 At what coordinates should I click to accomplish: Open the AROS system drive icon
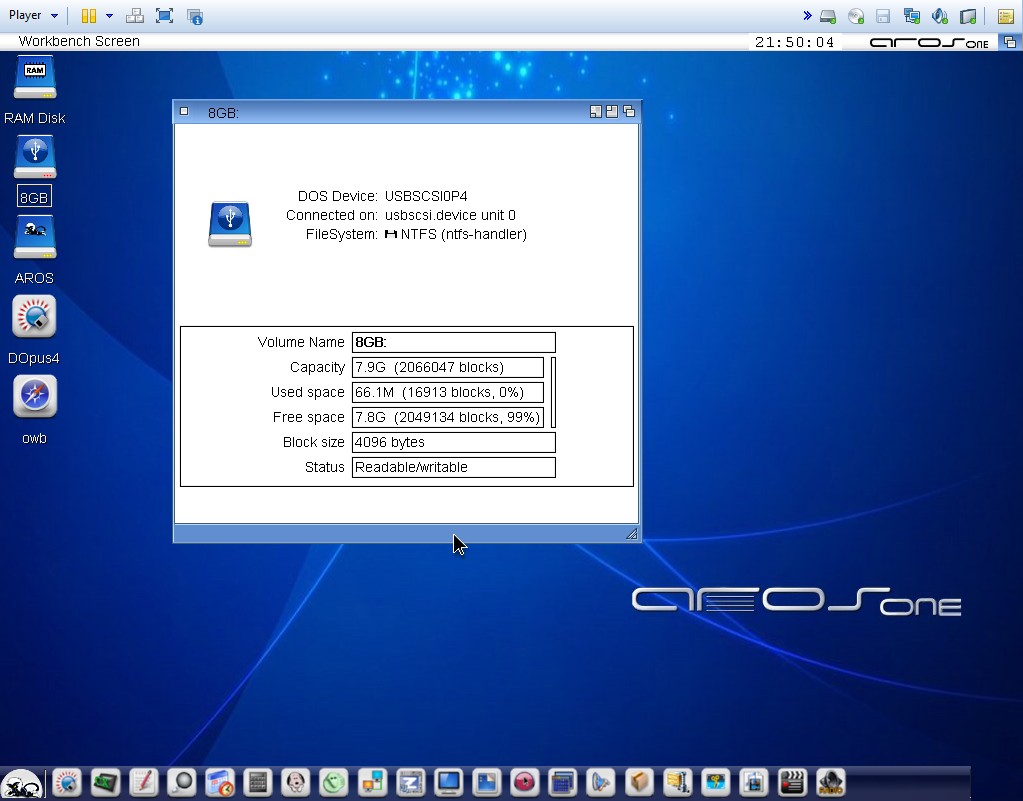click(35, 238)
